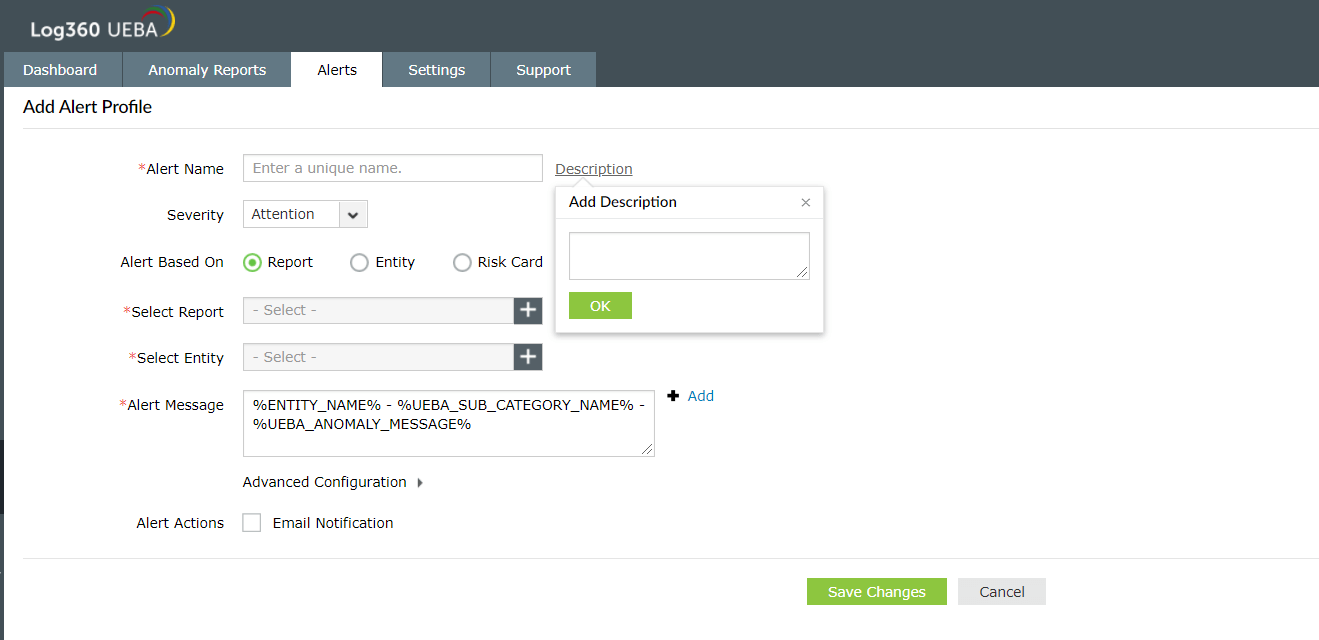Click the Log360 UEBA logo
The height and width of the screenshot is (640, 1319).
tap(102, 26)
